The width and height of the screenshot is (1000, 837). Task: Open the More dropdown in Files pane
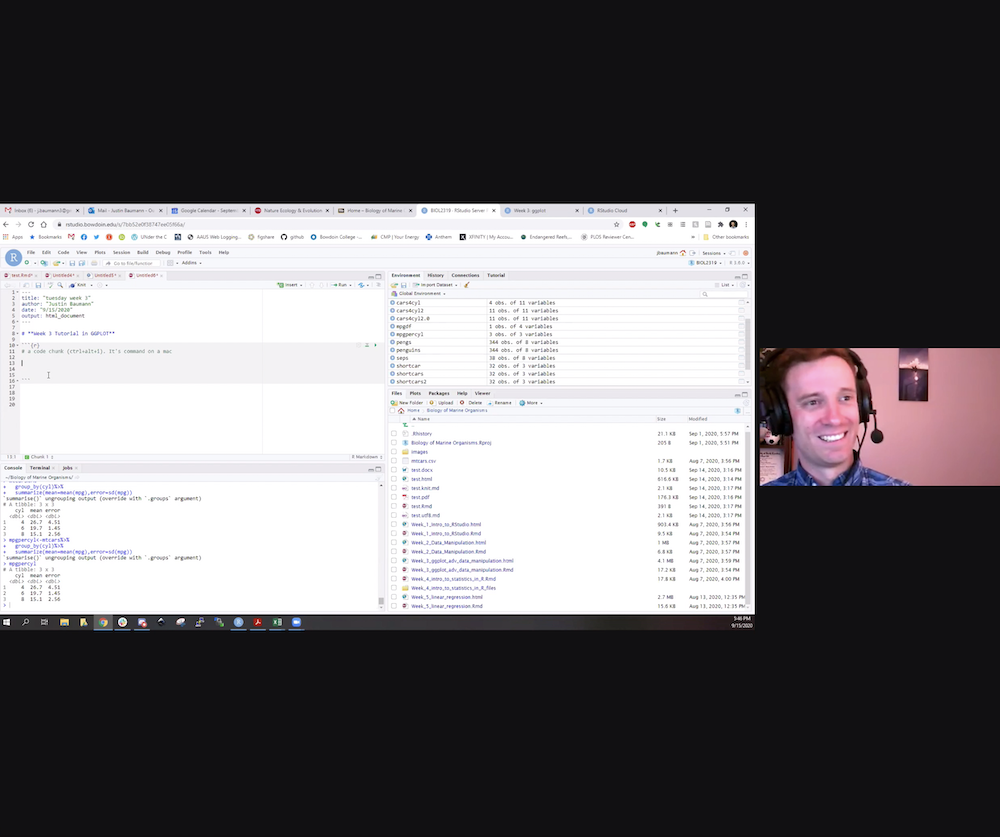(531, 403)
